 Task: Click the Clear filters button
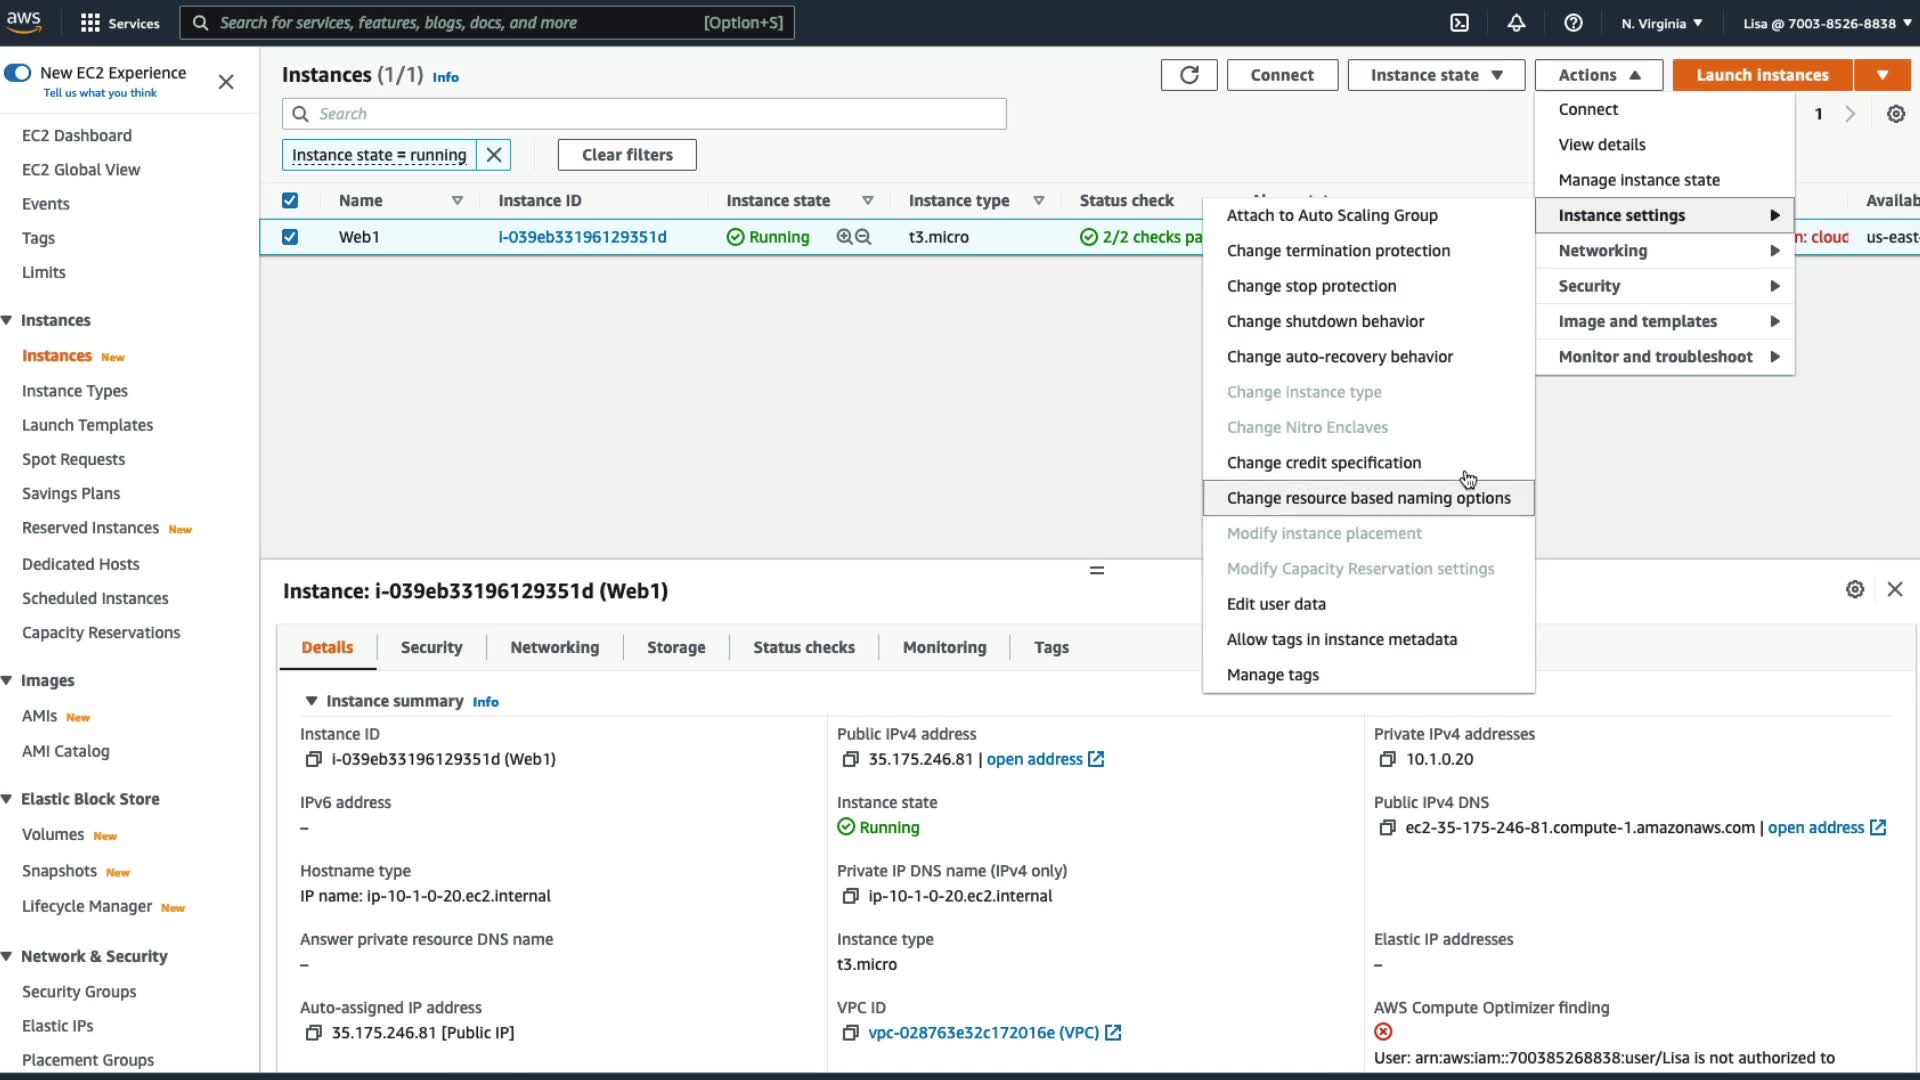pos(627,155)
